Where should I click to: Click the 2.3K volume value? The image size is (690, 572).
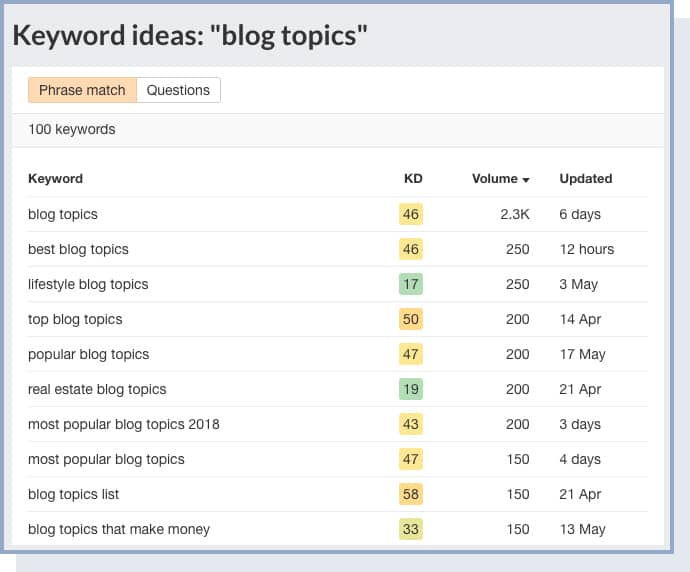(x=515, y=214)
